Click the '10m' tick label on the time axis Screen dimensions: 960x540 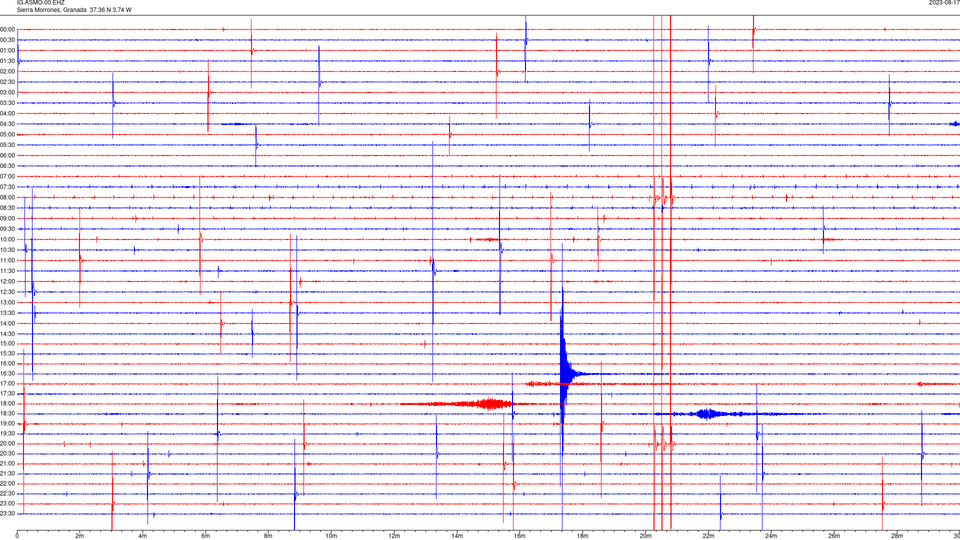tap(331, 536)
